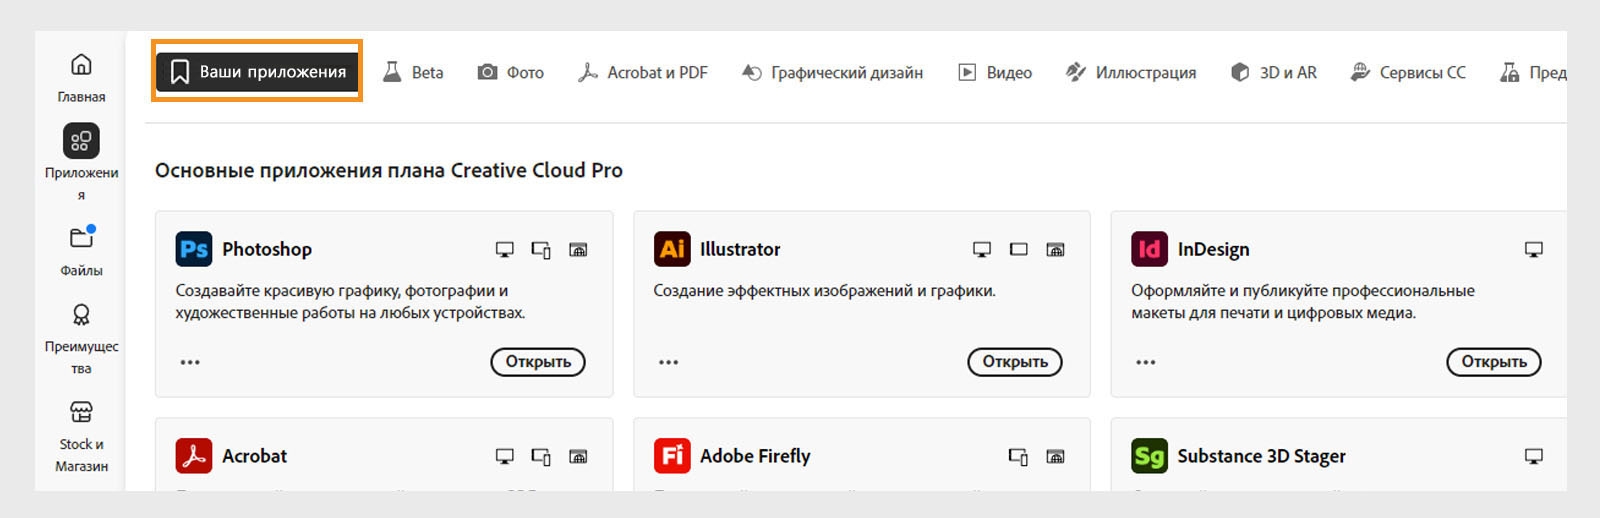Click Photoshop's web platform icon

click(578, 250)
